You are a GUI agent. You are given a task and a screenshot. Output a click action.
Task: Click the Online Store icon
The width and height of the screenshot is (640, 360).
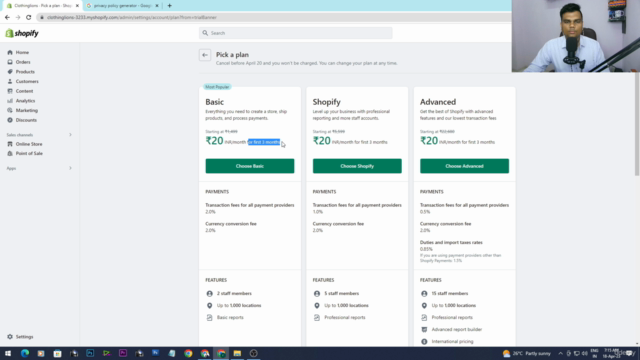point(10,144)
